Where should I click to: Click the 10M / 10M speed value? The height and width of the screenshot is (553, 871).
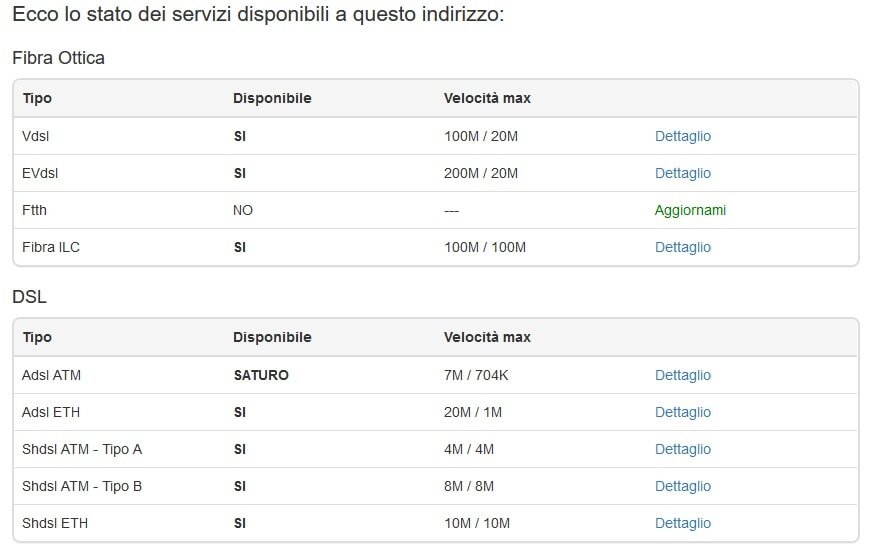pos(477,523)
